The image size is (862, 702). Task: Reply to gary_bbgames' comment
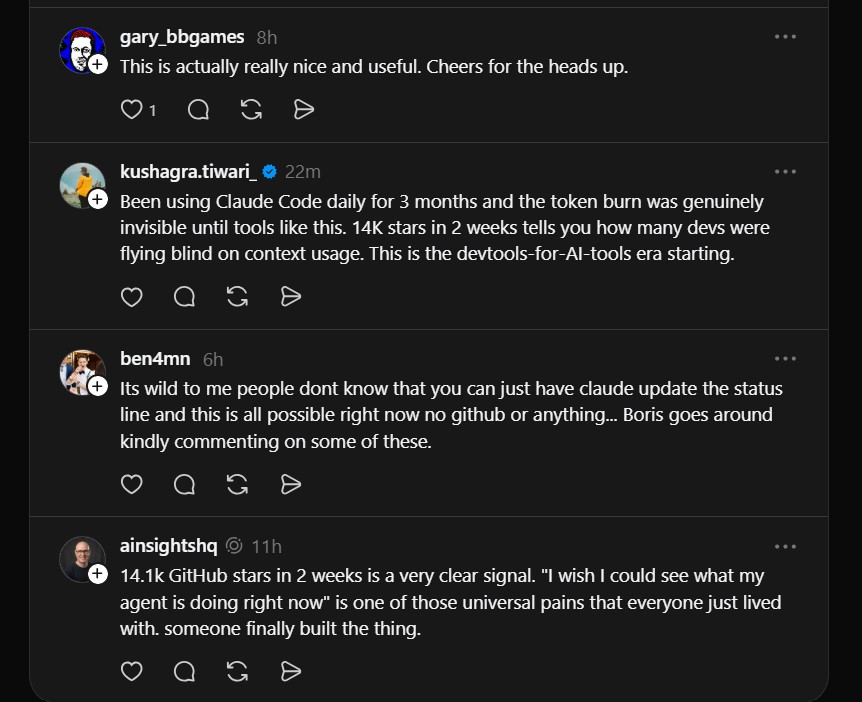(x=198, y=109)
